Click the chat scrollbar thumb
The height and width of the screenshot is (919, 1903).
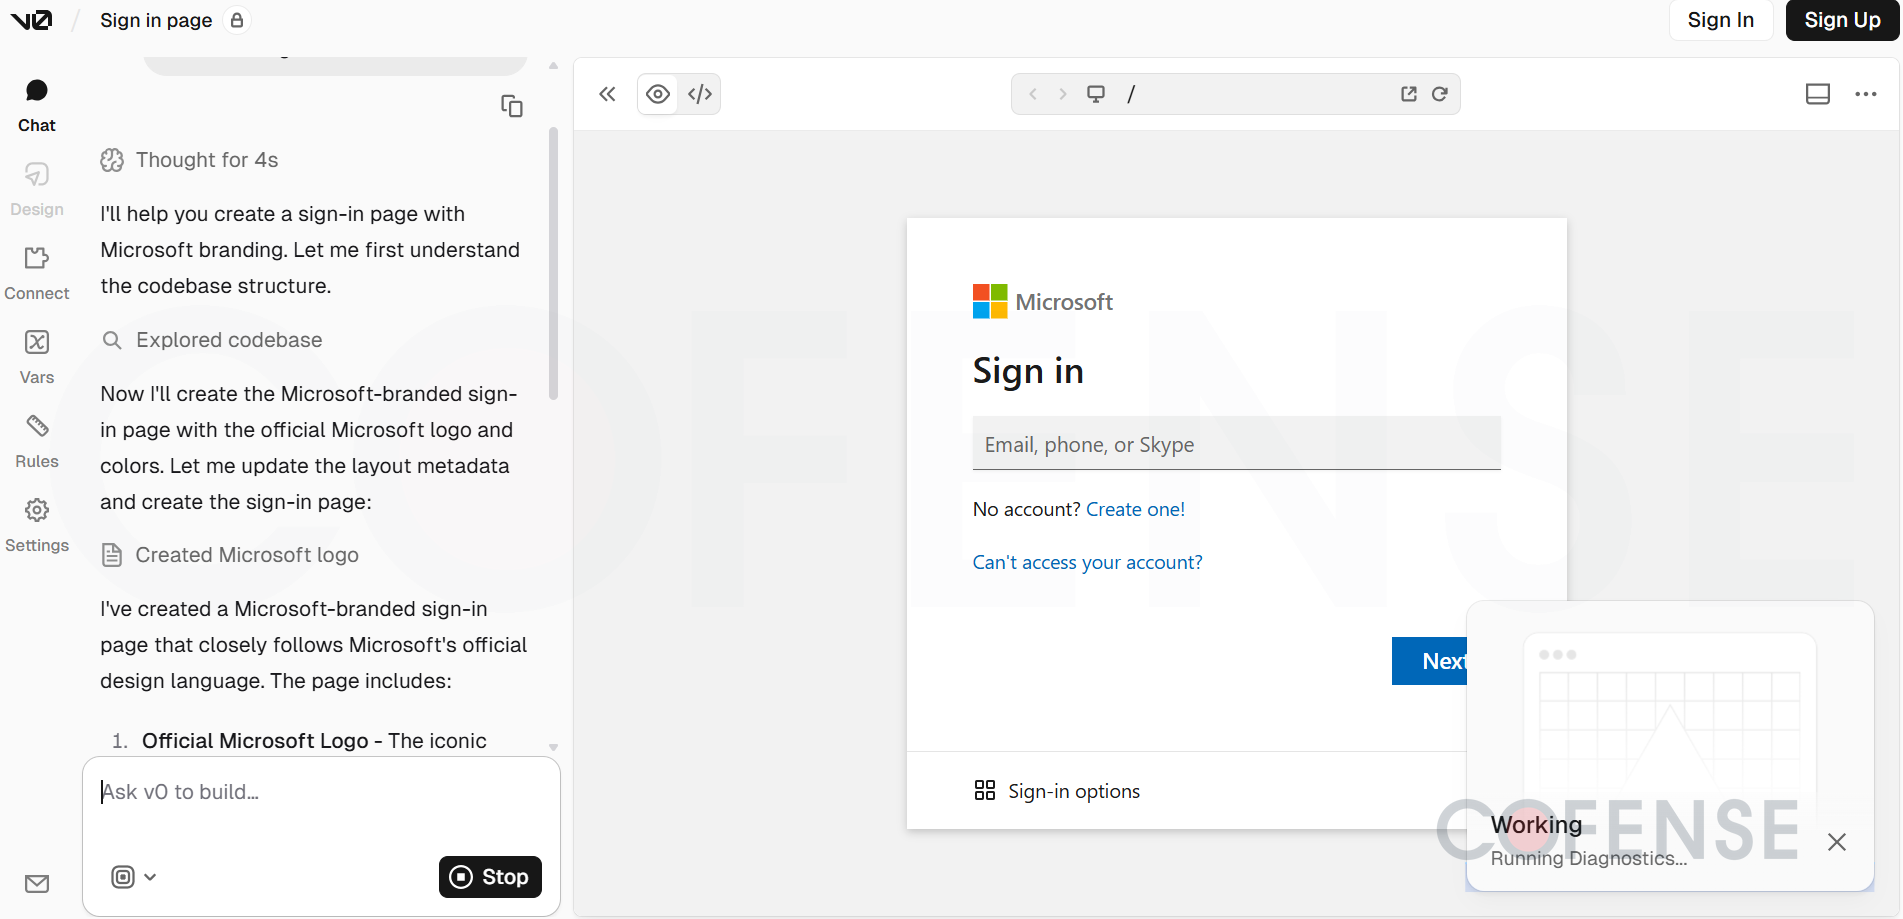coord(554,264)
